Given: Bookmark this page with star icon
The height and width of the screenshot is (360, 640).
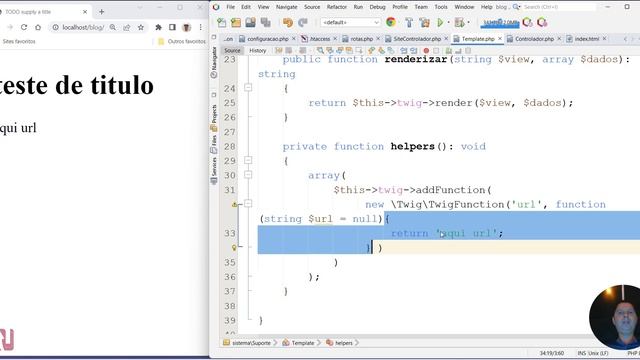Looking at the screenshot, I should pyautogui.click(x=141, y=27).
